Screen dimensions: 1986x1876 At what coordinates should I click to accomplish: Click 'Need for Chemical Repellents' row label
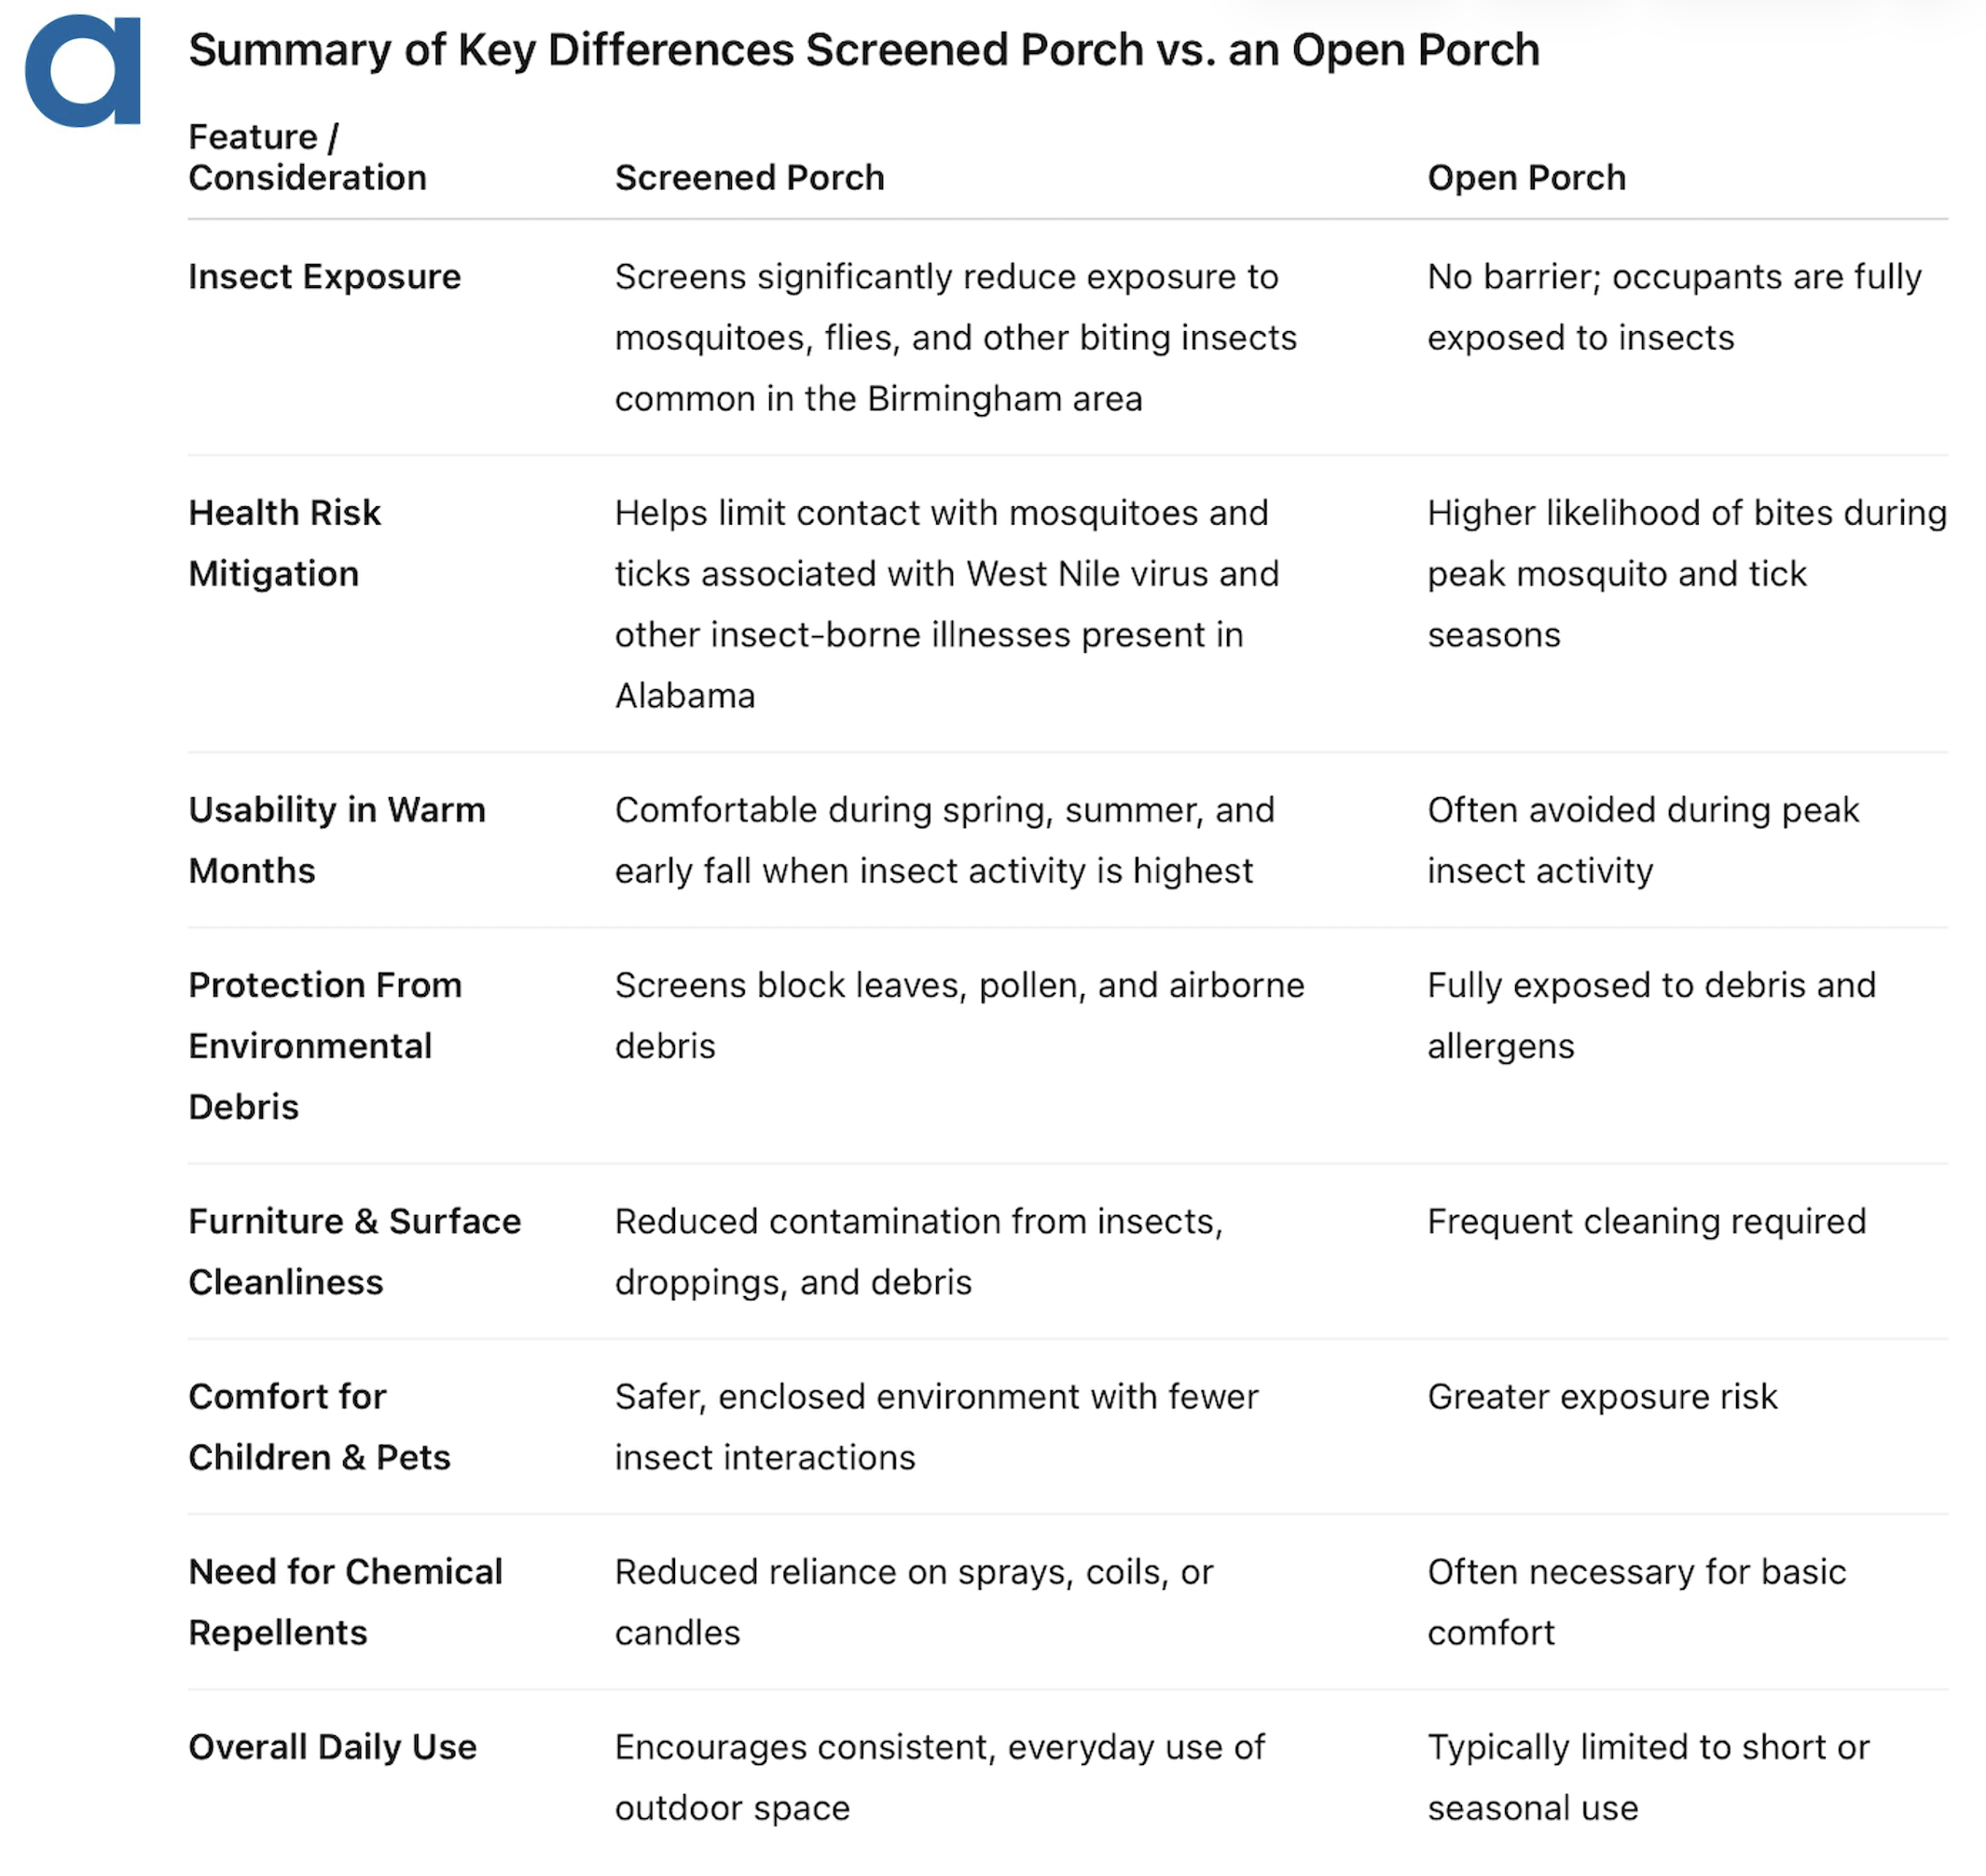345,1602
